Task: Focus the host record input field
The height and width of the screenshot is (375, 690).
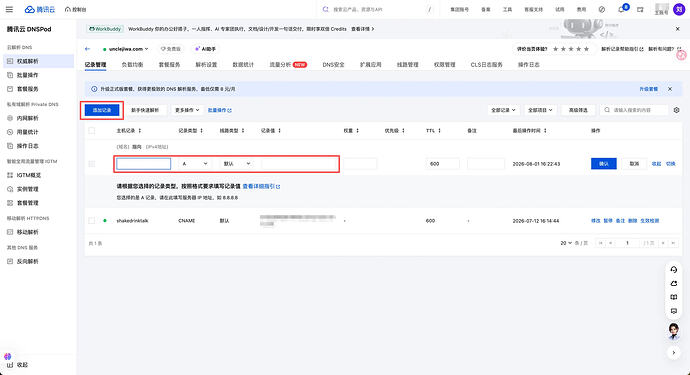Action: pos(143,164)
